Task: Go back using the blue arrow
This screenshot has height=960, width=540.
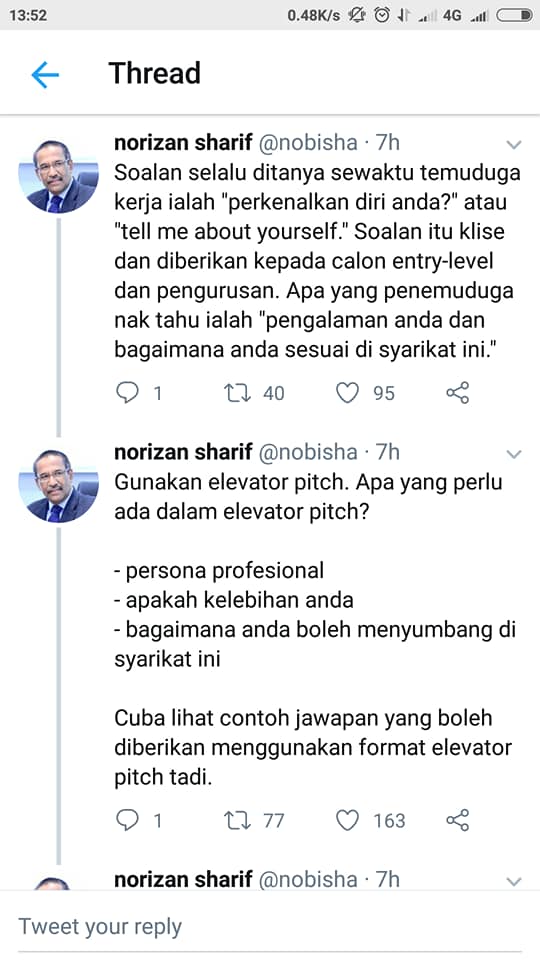Action: pyautogui.click(x=45, y=75)
